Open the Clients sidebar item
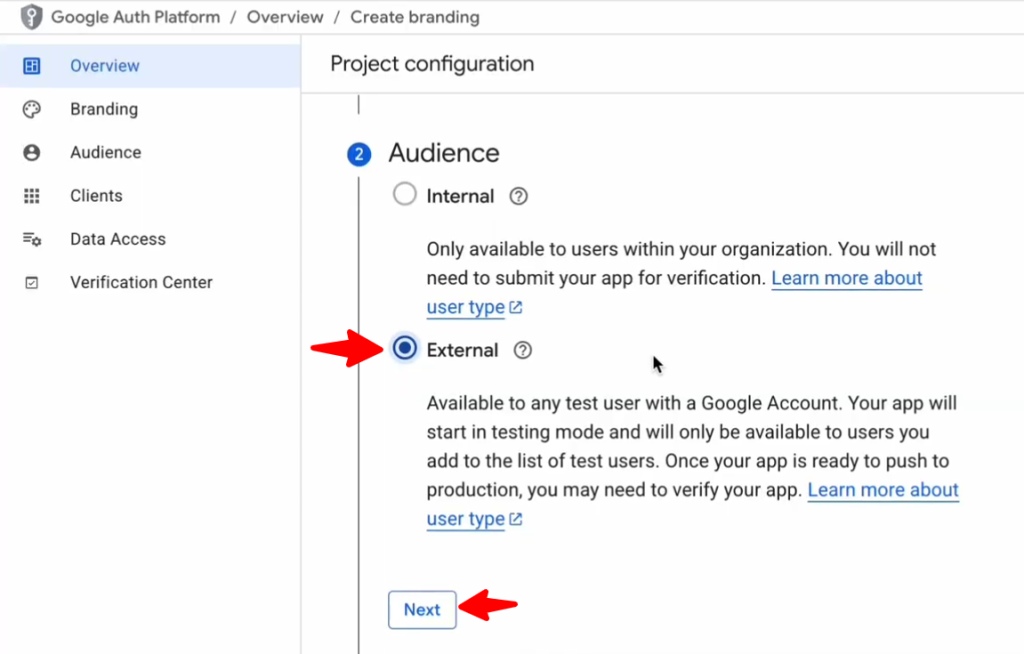Viewport: 1024px width, 654px height. pyautogui.click(x=96, y=196)
